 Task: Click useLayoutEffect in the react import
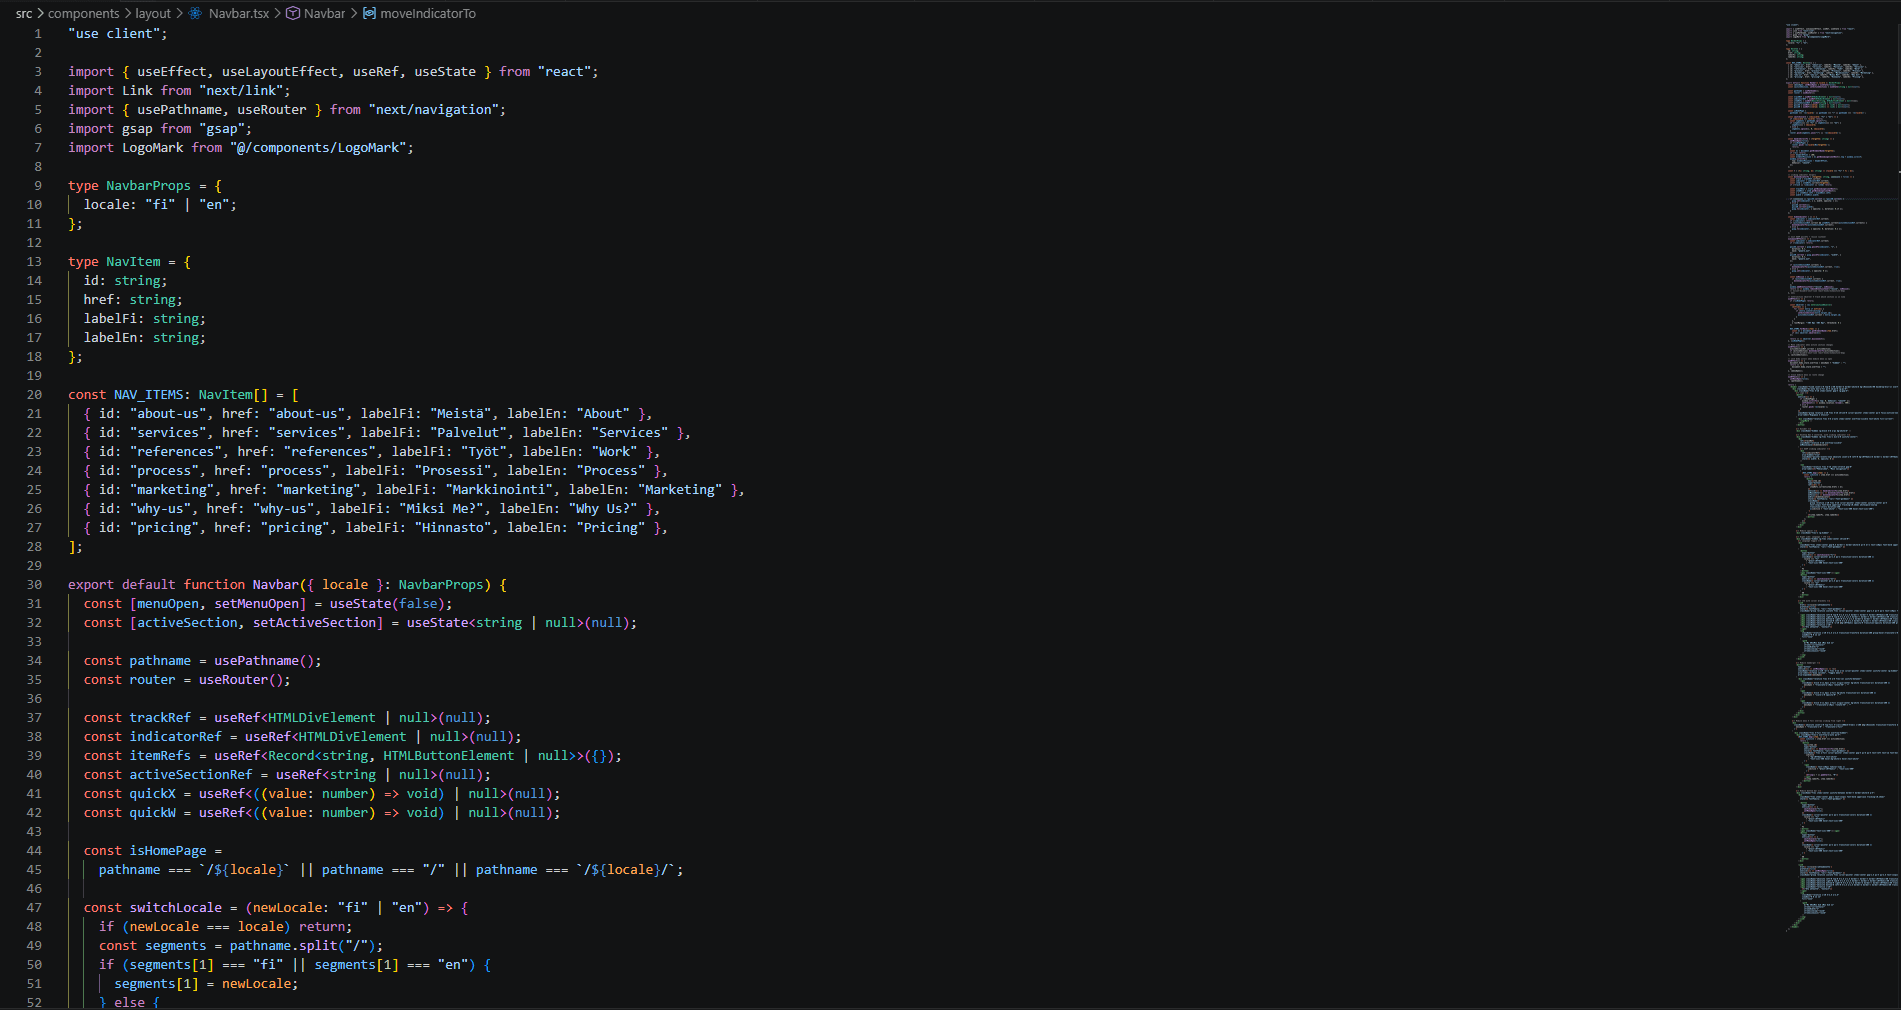tap(280, 72)
